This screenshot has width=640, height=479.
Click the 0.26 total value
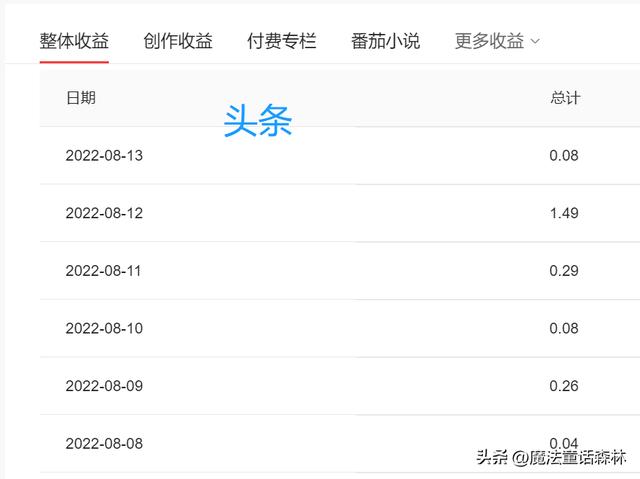point(564,386)
